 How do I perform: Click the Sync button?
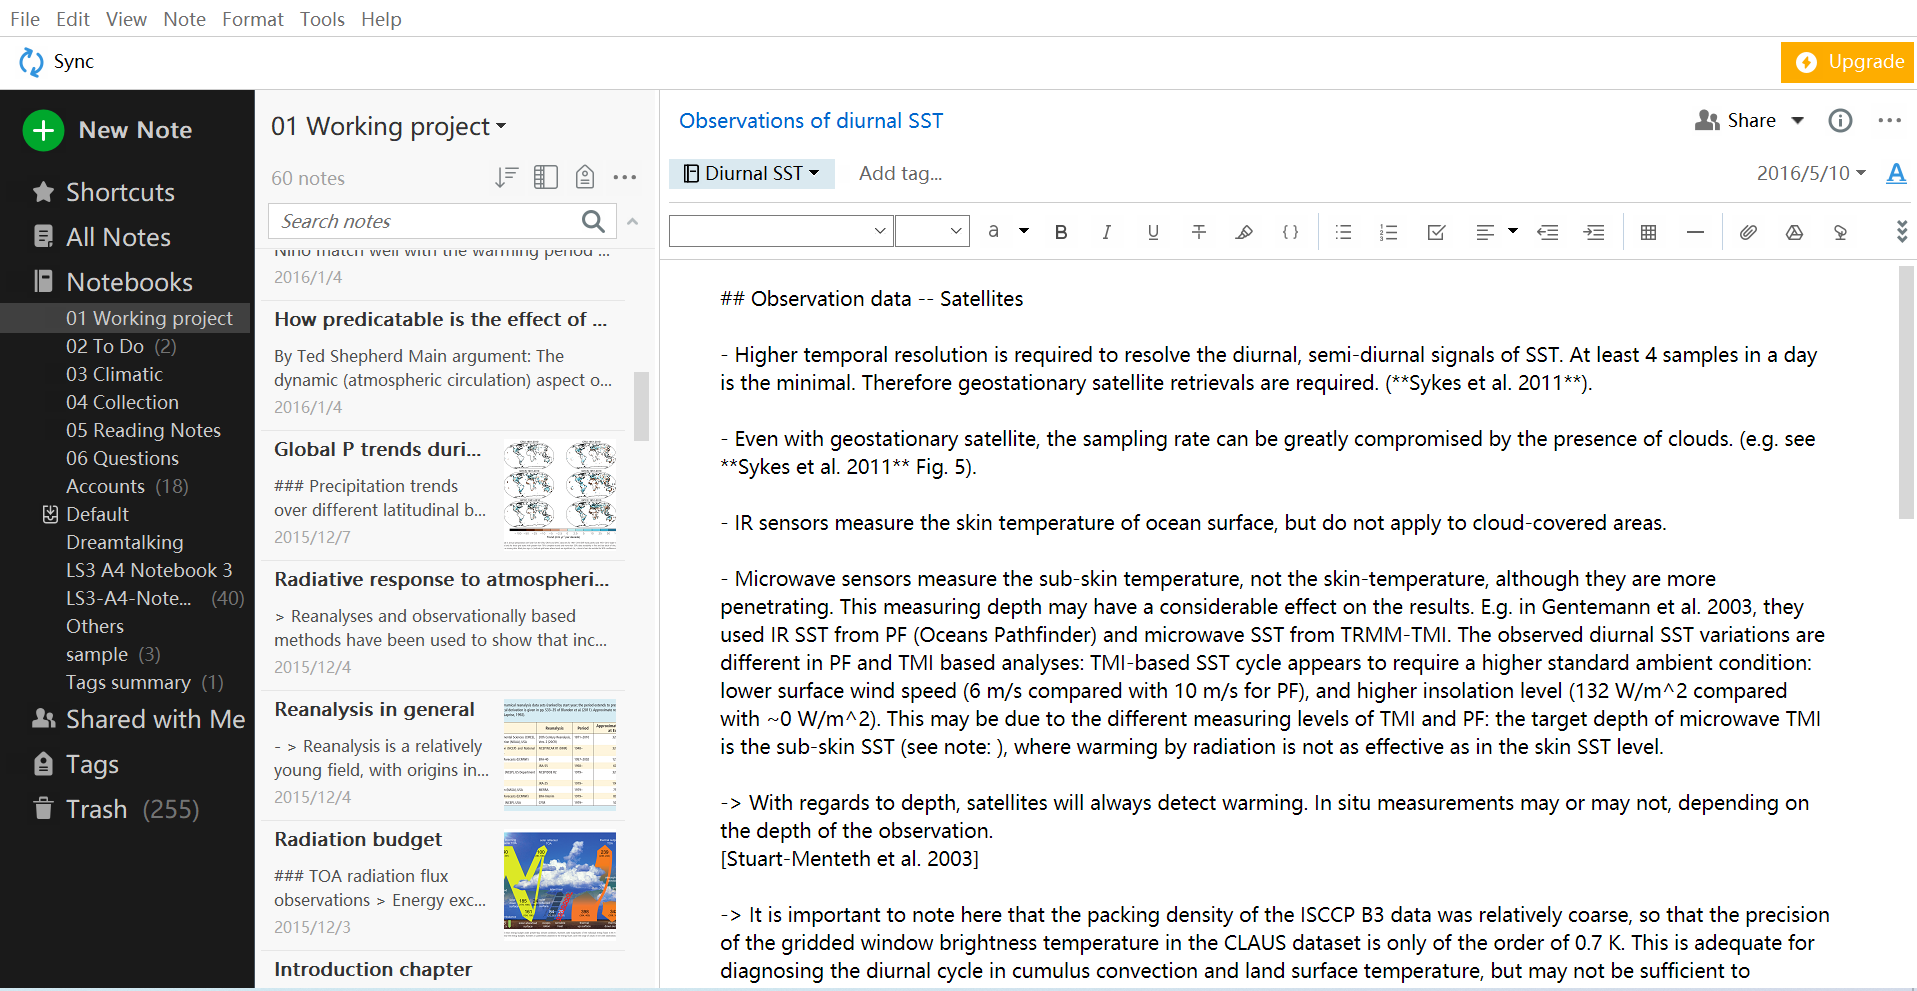[x=56, y=62]
